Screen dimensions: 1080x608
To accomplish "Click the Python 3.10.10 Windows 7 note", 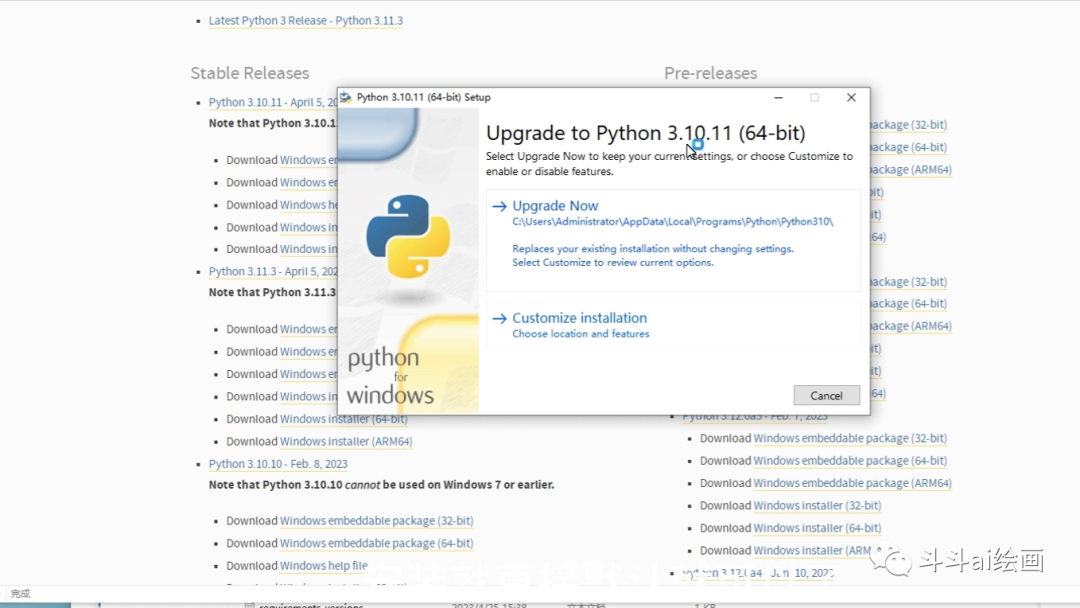I will click(382, 485).
